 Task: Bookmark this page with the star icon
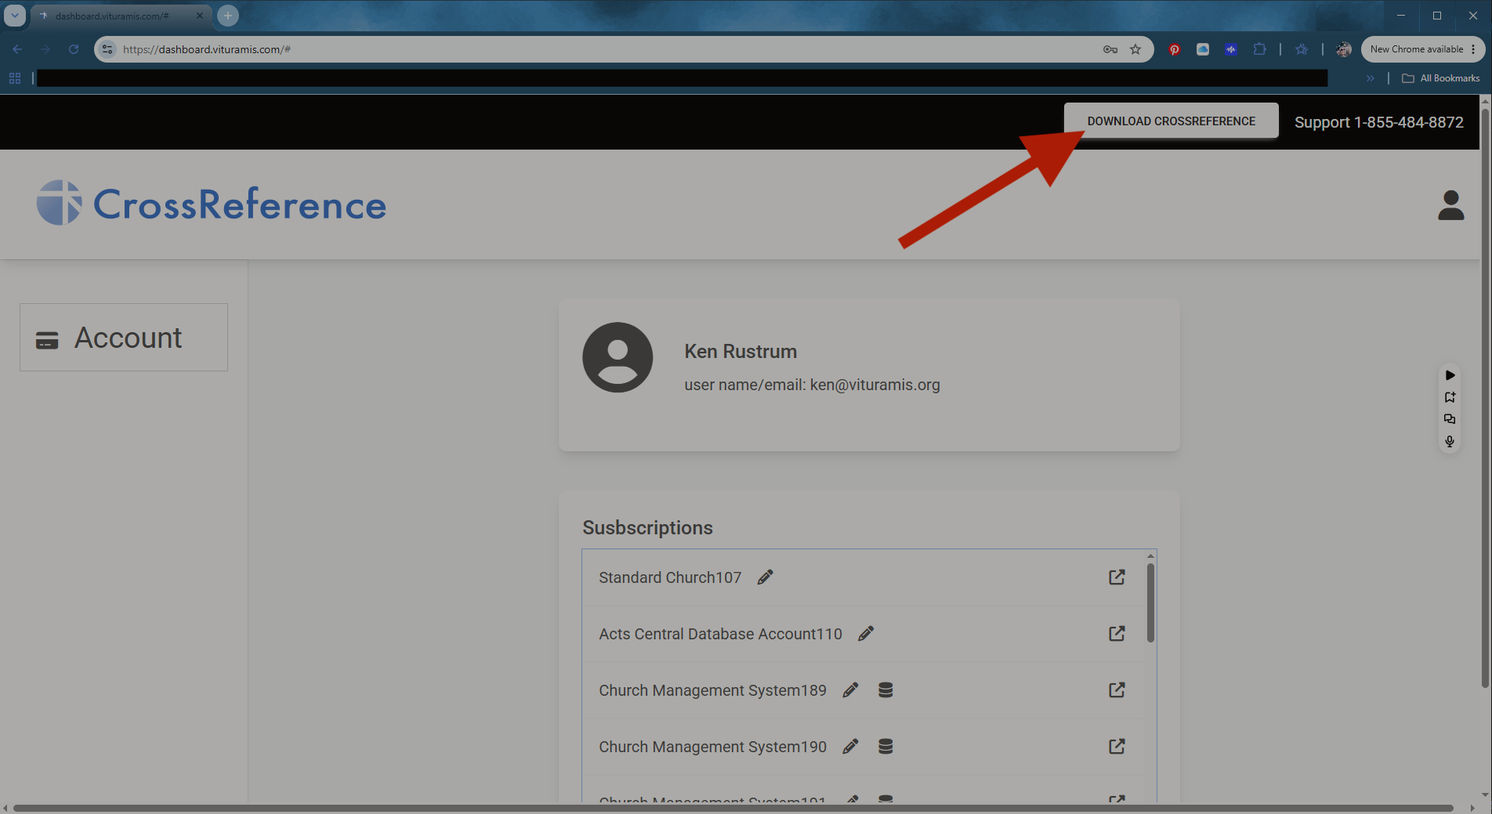click(1135, 49)
